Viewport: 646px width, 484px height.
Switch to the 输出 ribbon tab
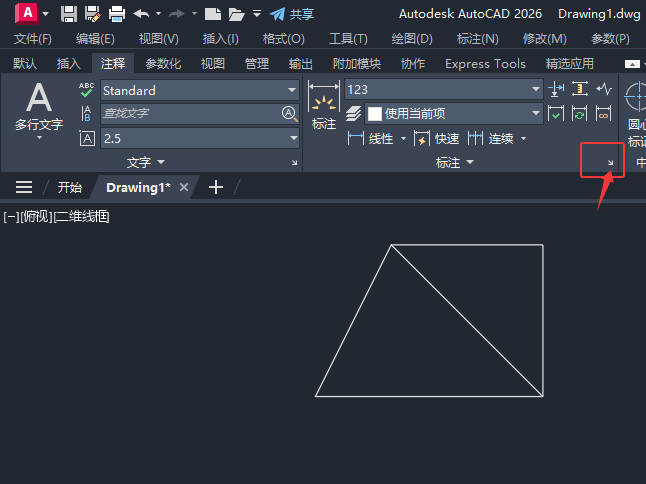tap(301, 64)
